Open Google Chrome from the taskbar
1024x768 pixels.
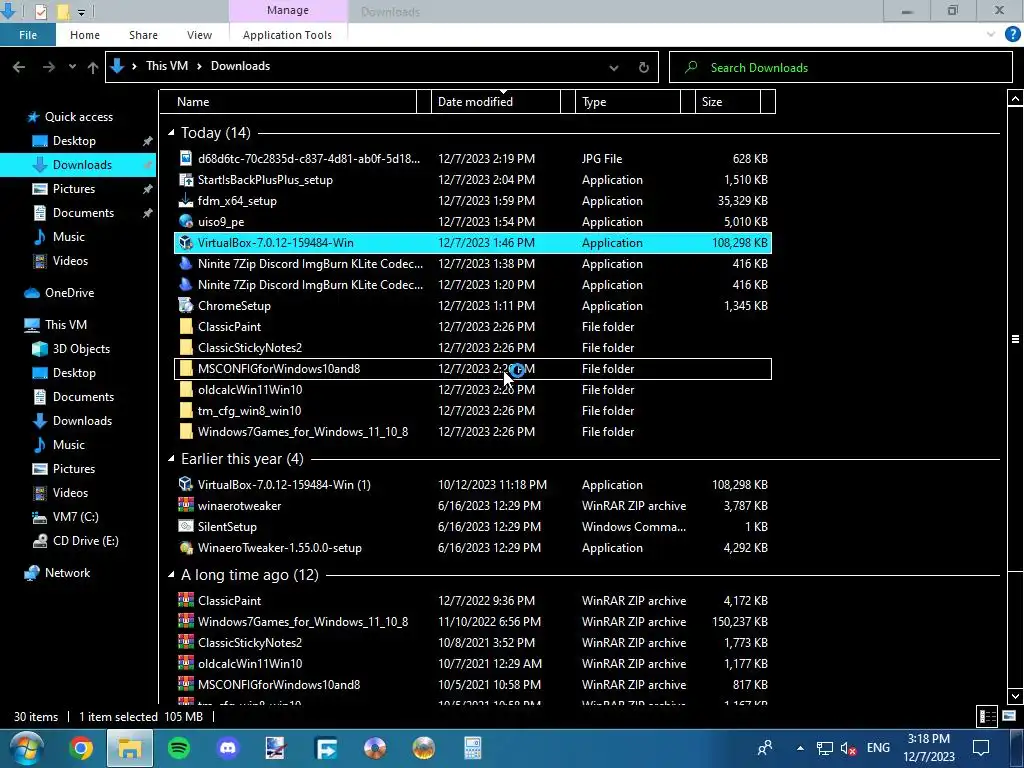[x=81, y=748]
